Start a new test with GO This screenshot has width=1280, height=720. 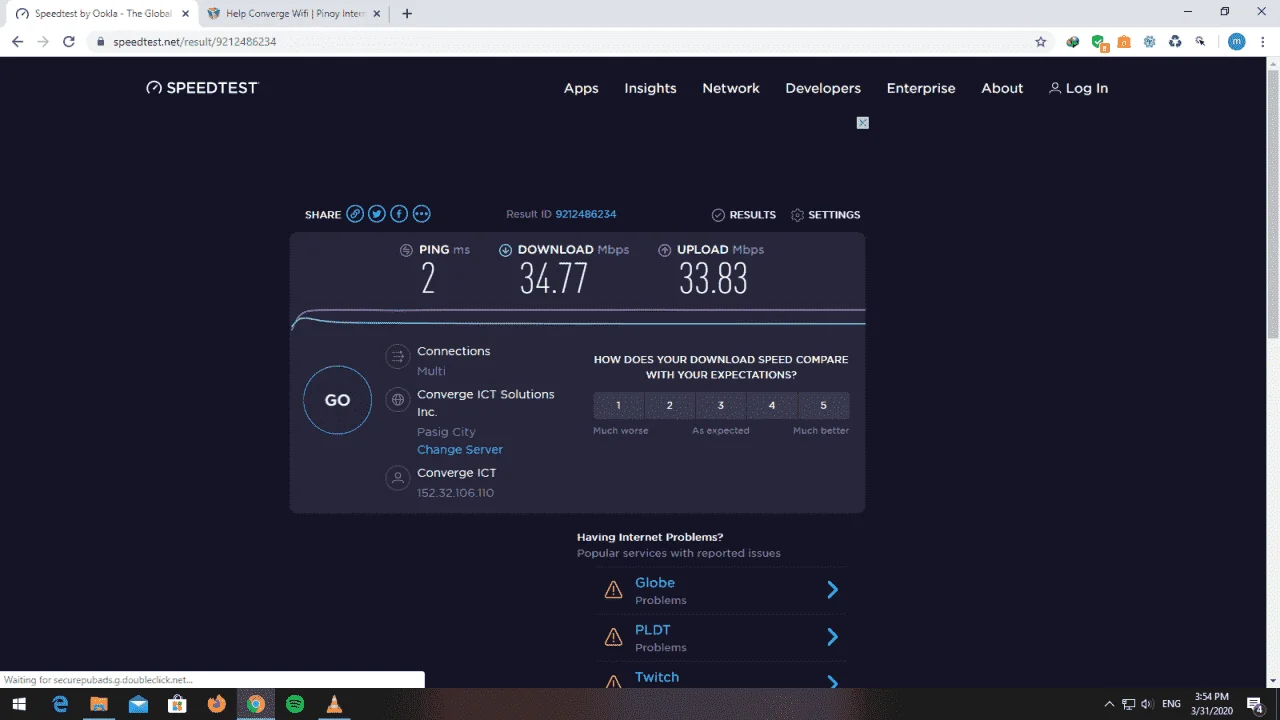click(x=337, y=400)
